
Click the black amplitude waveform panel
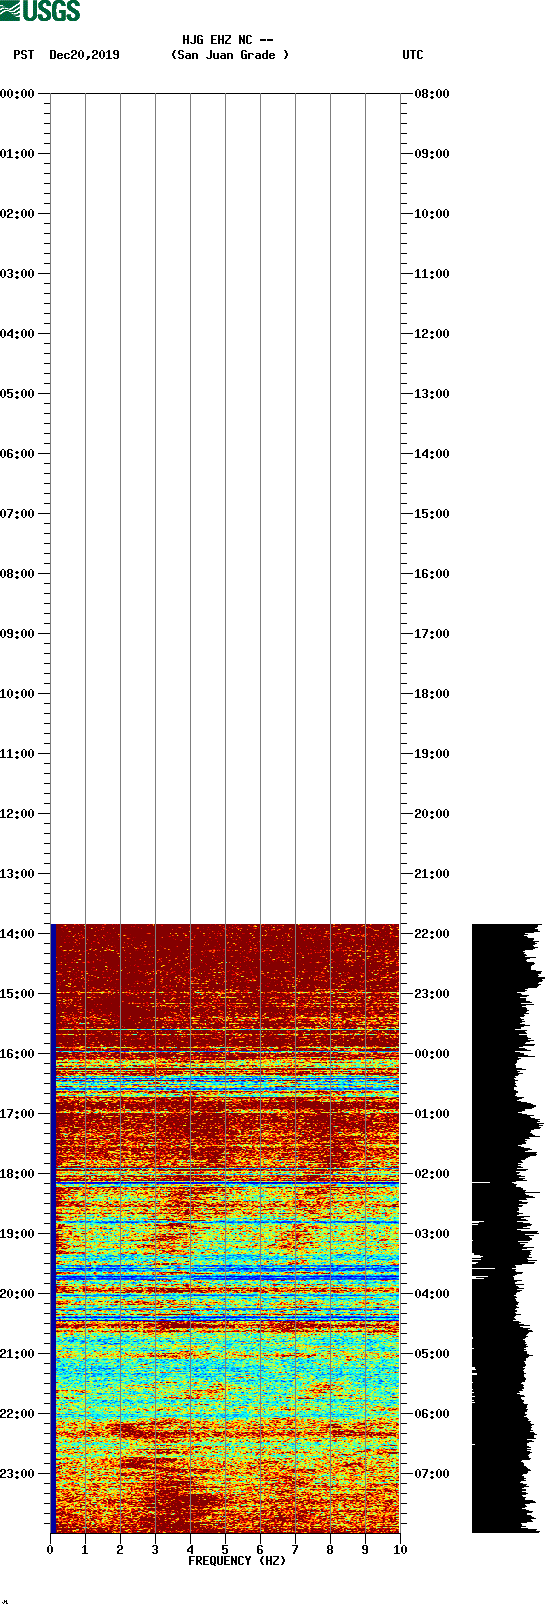pos(507,1228)
